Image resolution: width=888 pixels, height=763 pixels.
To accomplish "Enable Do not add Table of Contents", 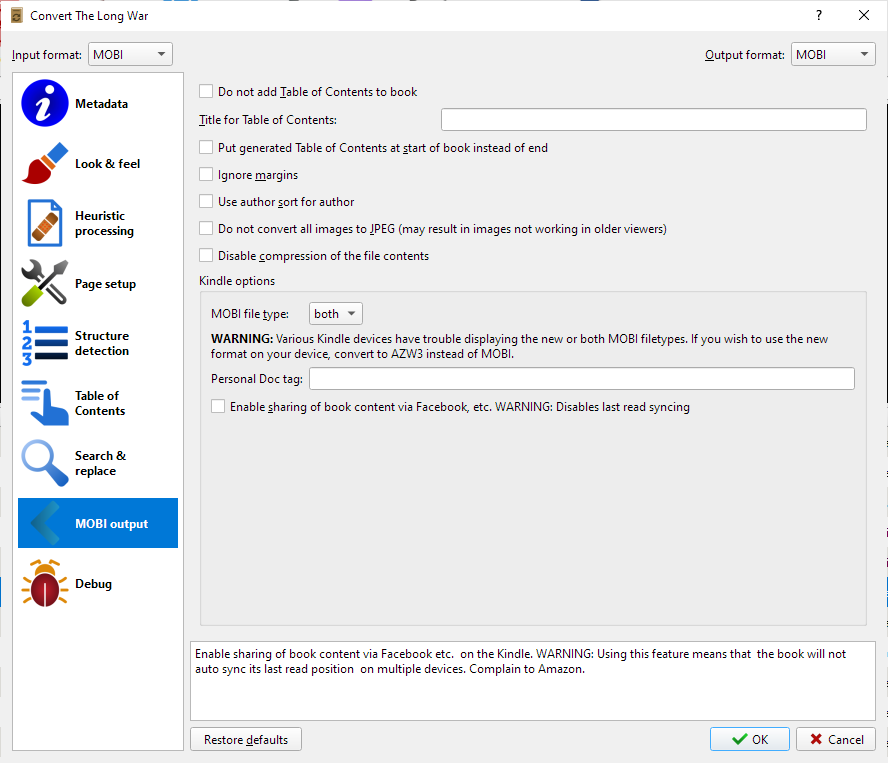I will (206, 91).
